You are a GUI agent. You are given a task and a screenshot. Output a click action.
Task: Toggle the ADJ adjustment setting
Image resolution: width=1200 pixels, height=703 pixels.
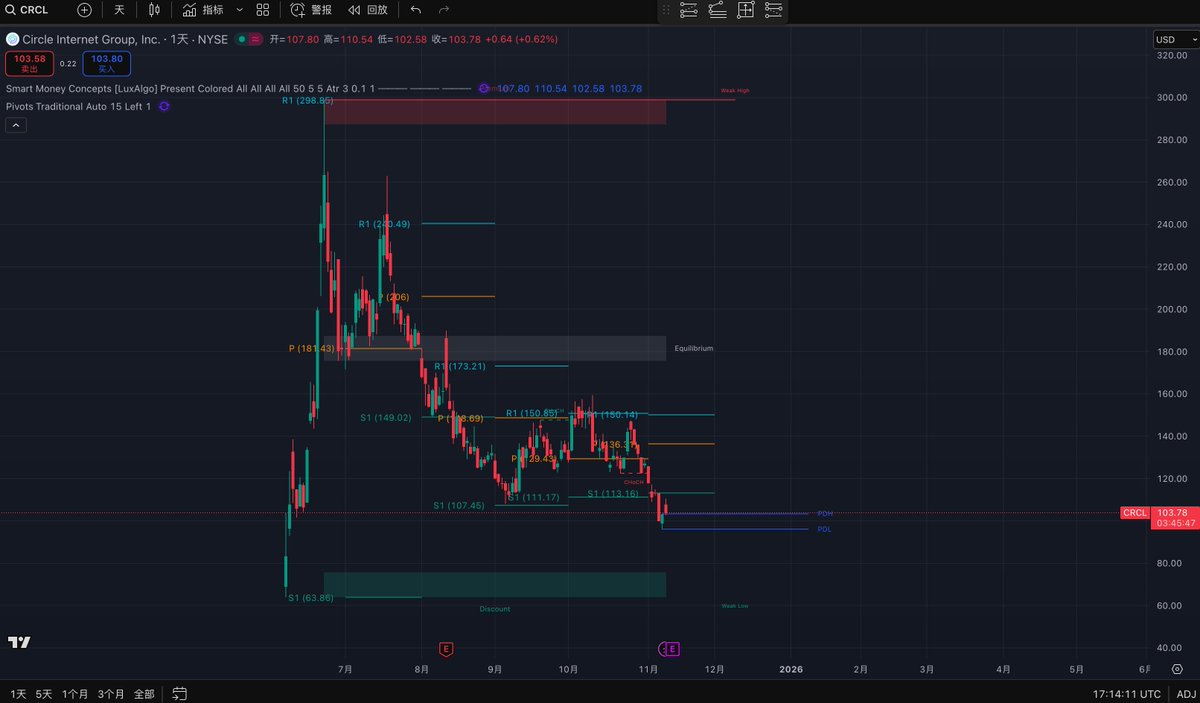click(1185, 693)
